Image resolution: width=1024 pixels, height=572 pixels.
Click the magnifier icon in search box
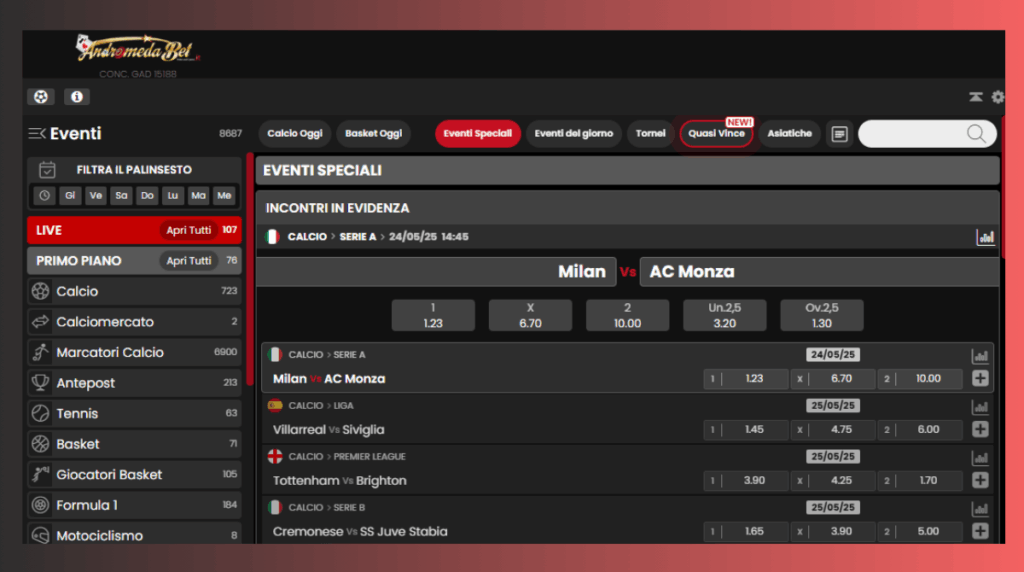point(976,134)
